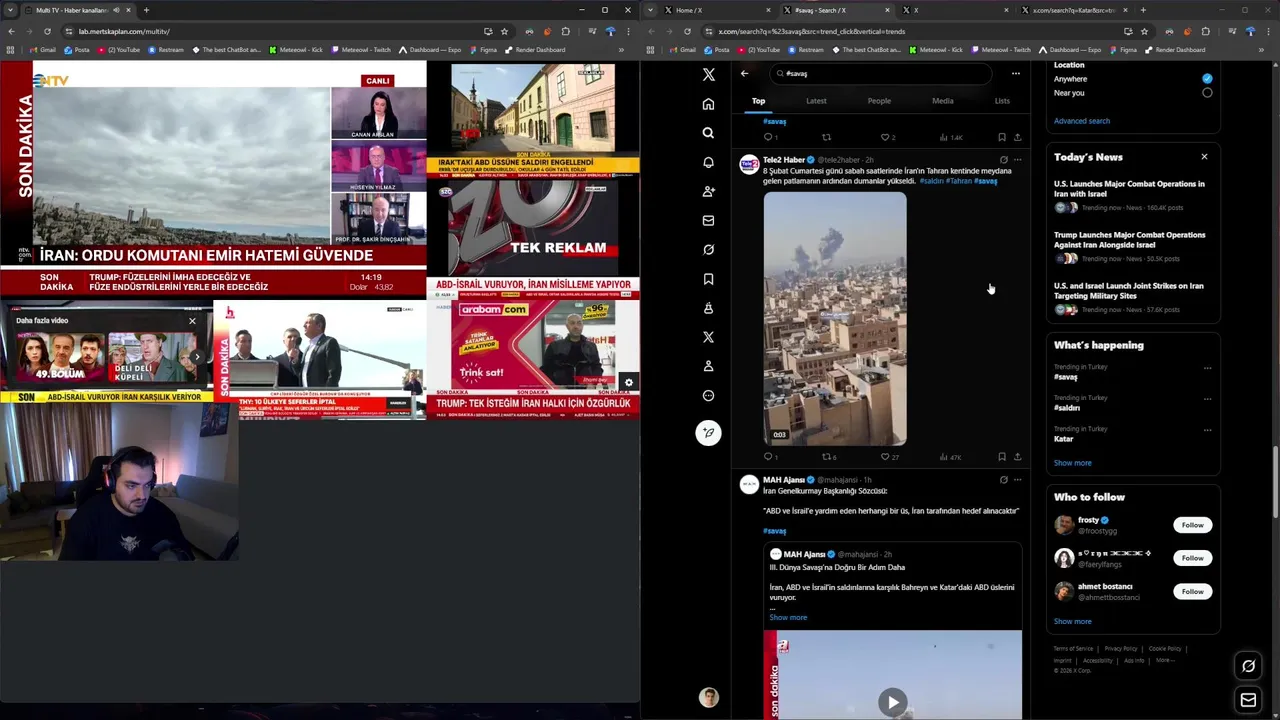
Task: Reload the Multi TV page
Action: (47, 31)
